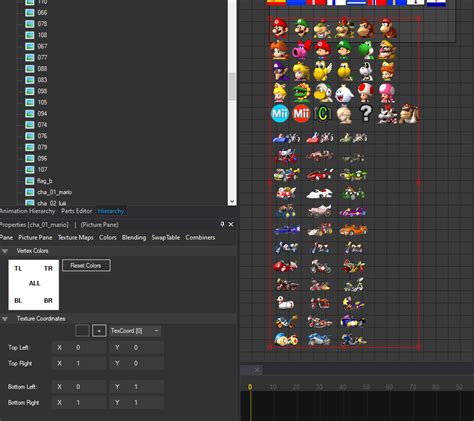Select the pink Birdo head icon
This screenshot has height=421, width=474.
click(301, 50)
